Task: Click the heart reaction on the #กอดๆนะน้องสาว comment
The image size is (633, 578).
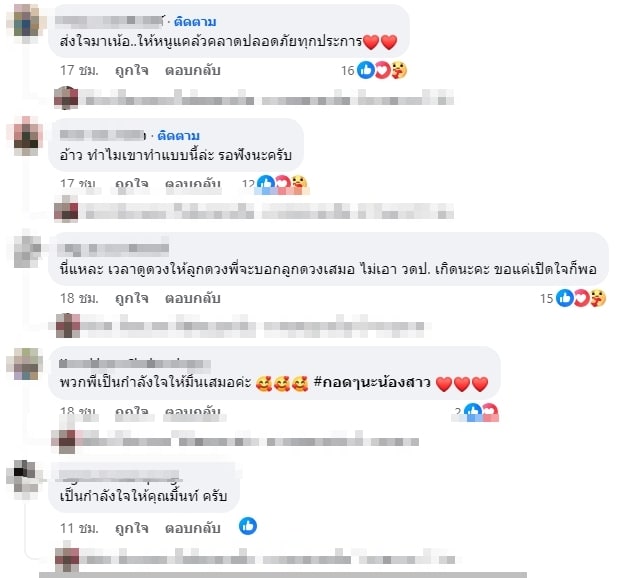Action: pyautogui.click(x=490, y=412)
